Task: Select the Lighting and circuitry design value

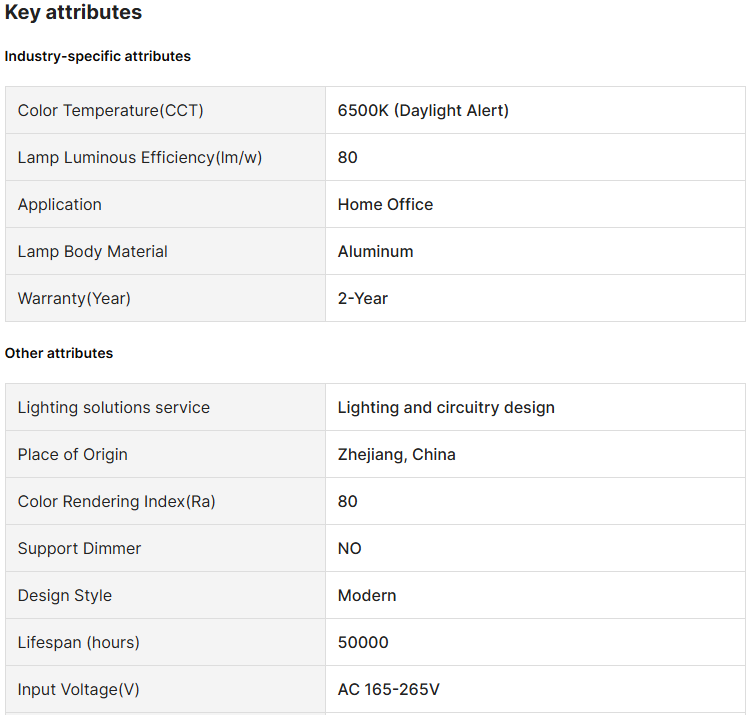Action: (x=446, y=407)
